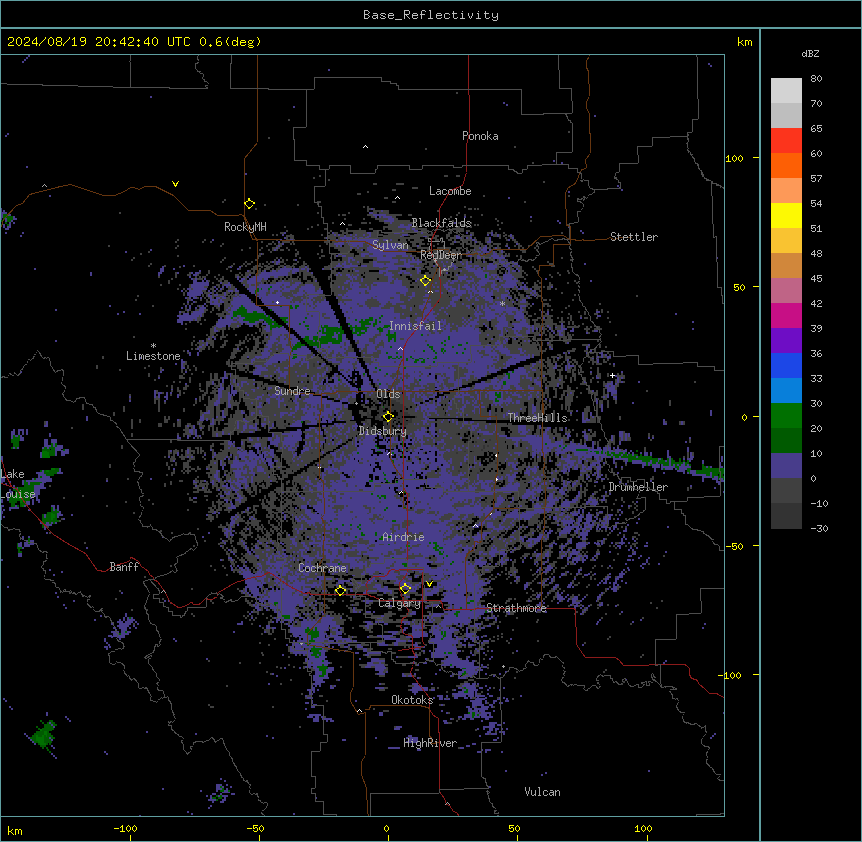
Task: Select the violet 39-36 dBZ legend swatch
Action: 786,341
